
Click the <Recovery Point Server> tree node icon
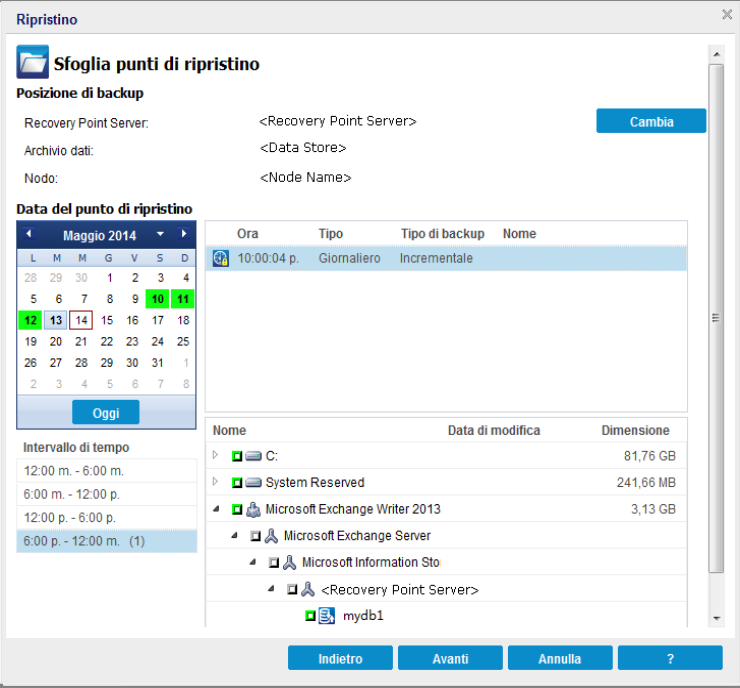[x=308, y=589]
